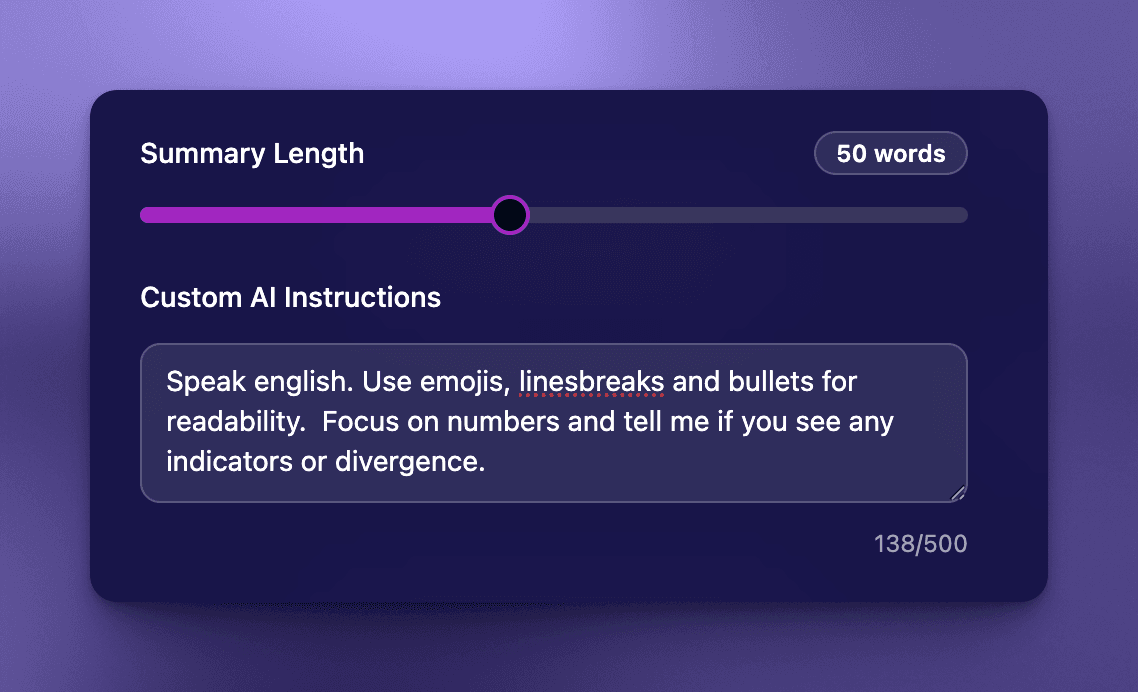
Task: Click the slider thumb on Summary Length
Action: tap(510, 215)
